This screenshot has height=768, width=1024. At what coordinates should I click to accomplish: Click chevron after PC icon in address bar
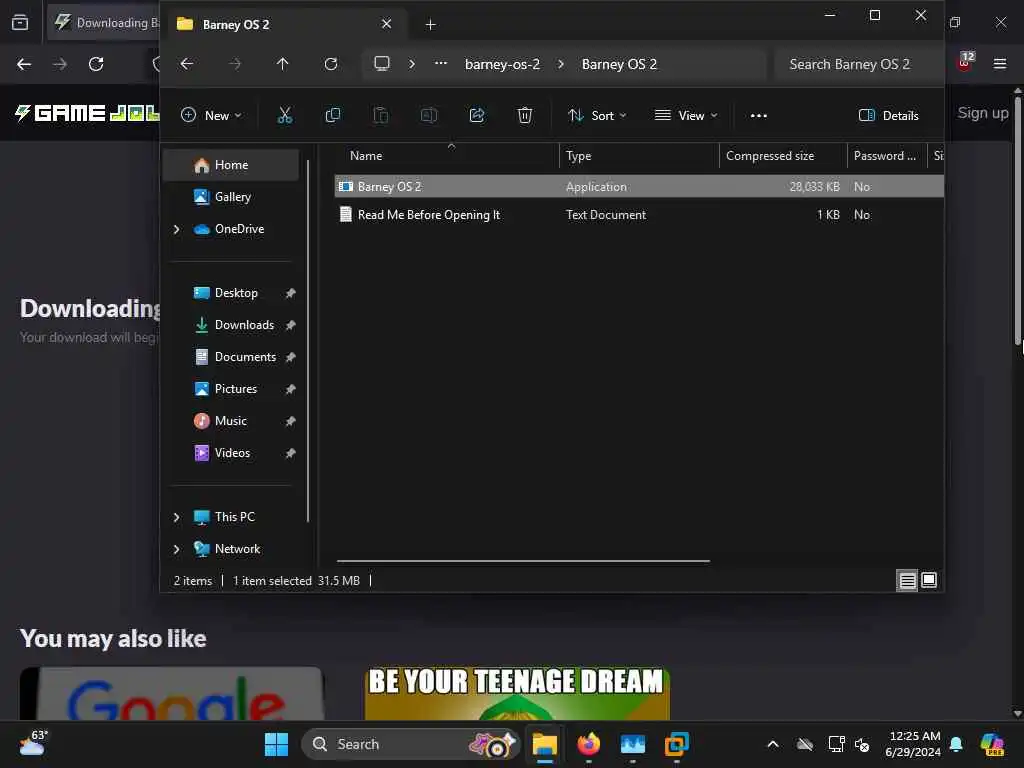pos(411,64)
